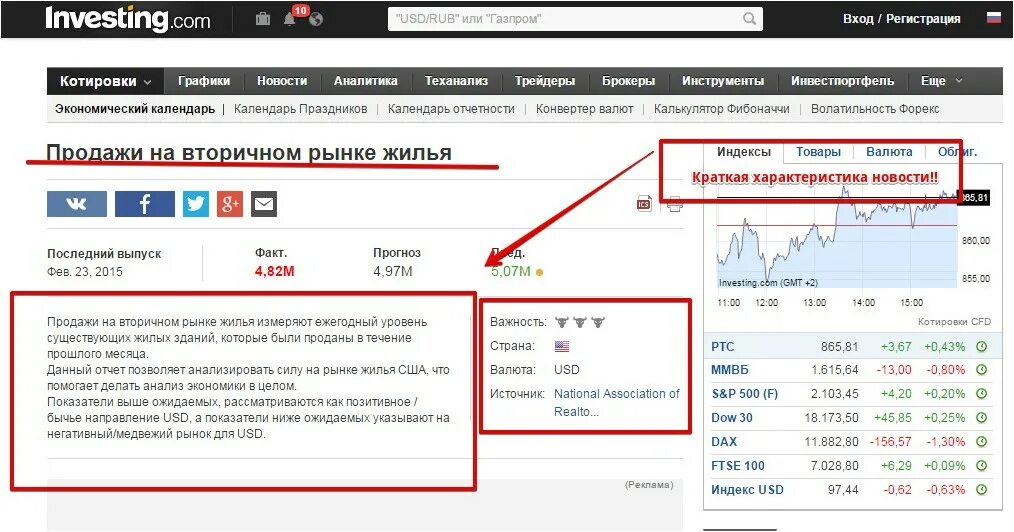This screenshot has height=532, width=1014.
Task: Click the Котировки CFD label
Action: 954,321
